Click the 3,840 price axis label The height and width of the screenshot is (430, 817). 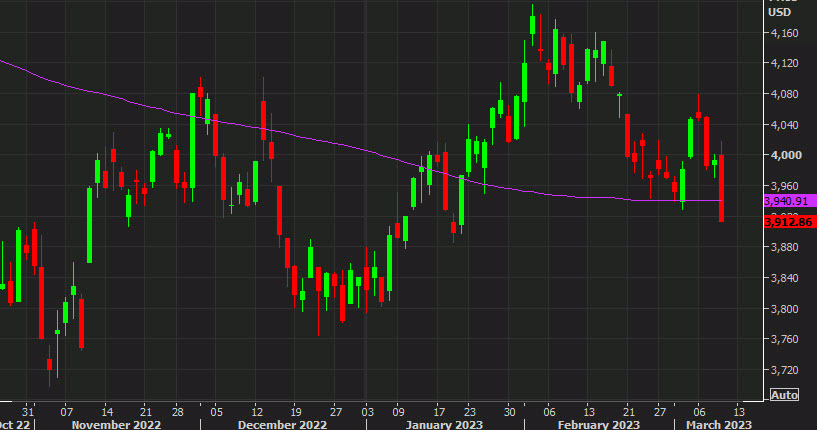pyautogui.click(x=784, y=278)
